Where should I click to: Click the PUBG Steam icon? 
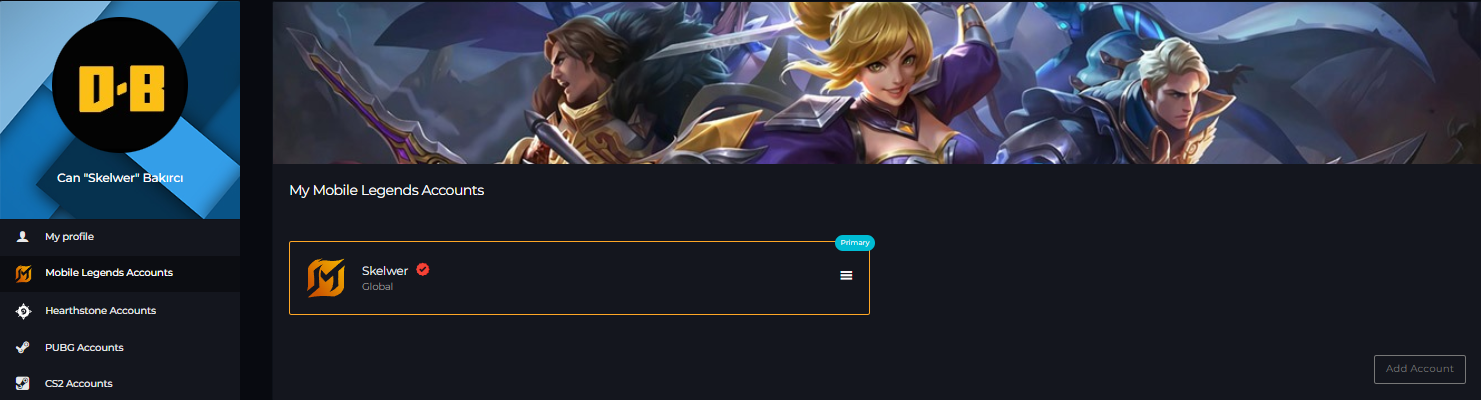[23, 348]
